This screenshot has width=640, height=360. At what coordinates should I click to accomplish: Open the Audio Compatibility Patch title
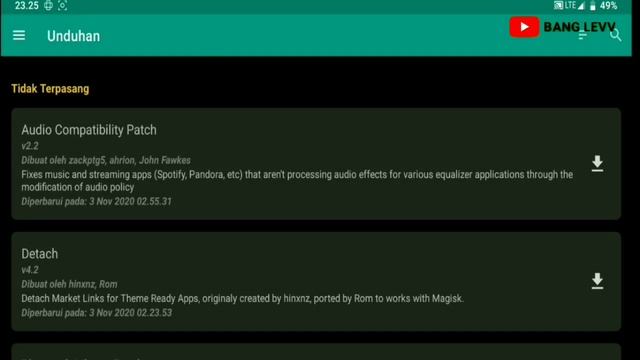89,130
